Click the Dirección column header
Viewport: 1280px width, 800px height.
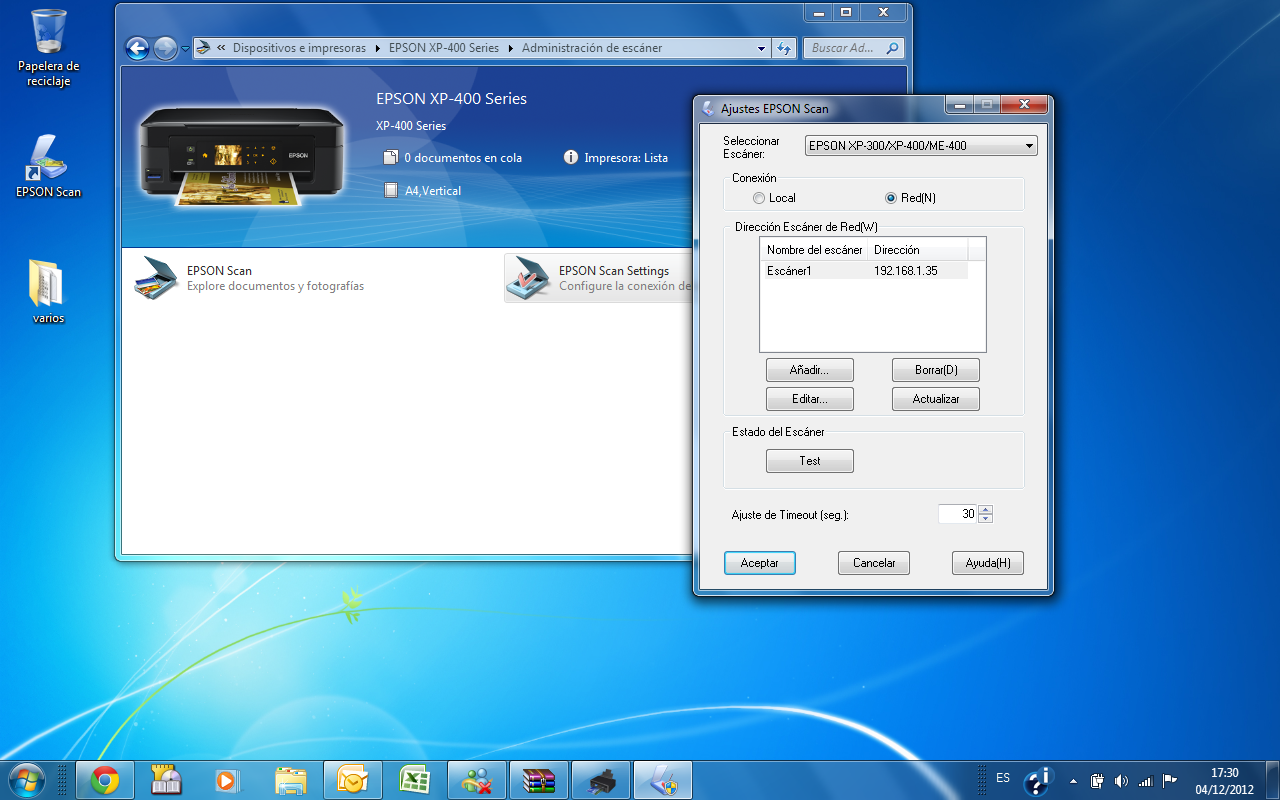(917, 250)
